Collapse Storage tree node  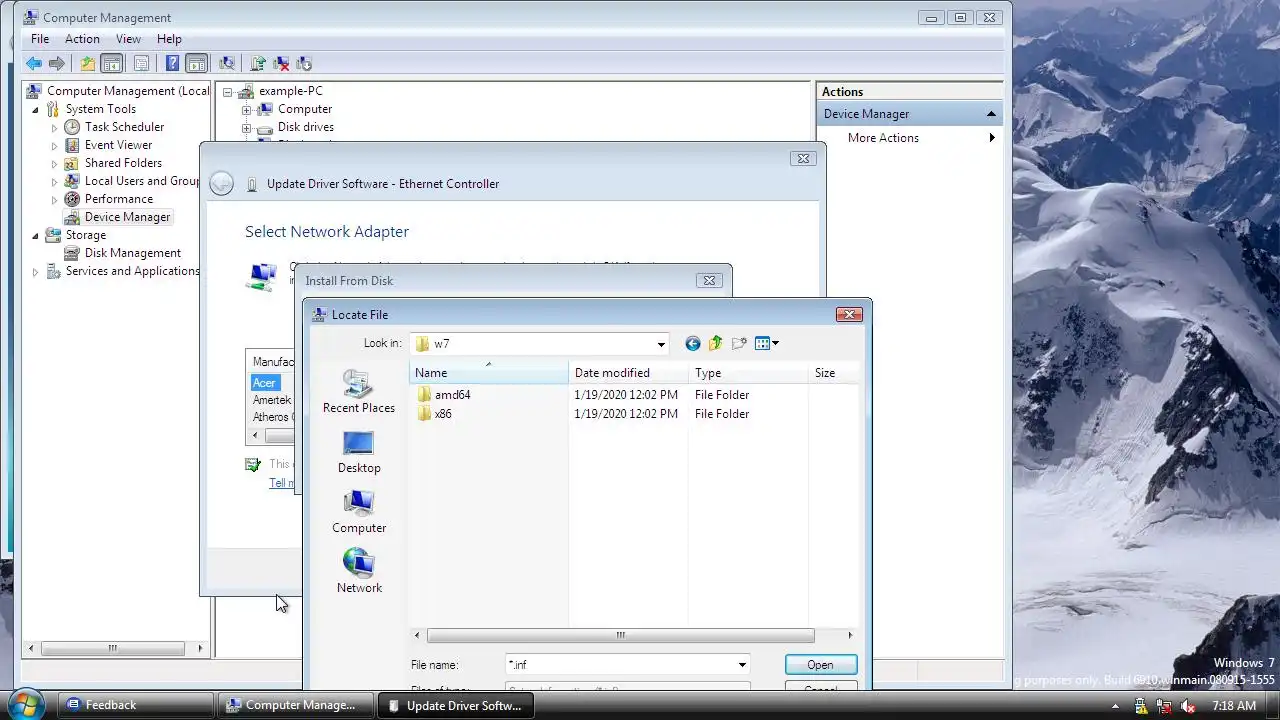36,235
